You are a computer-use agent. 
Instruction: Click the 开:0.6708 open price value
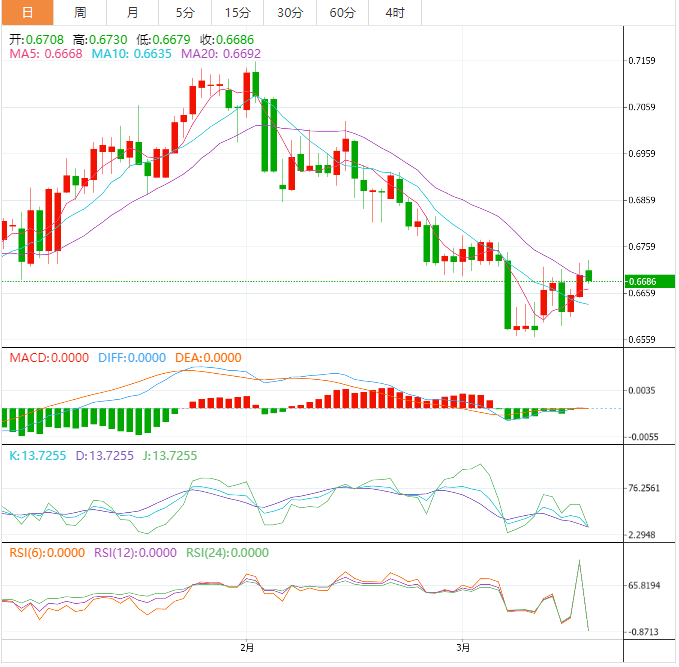click(36, 40)
